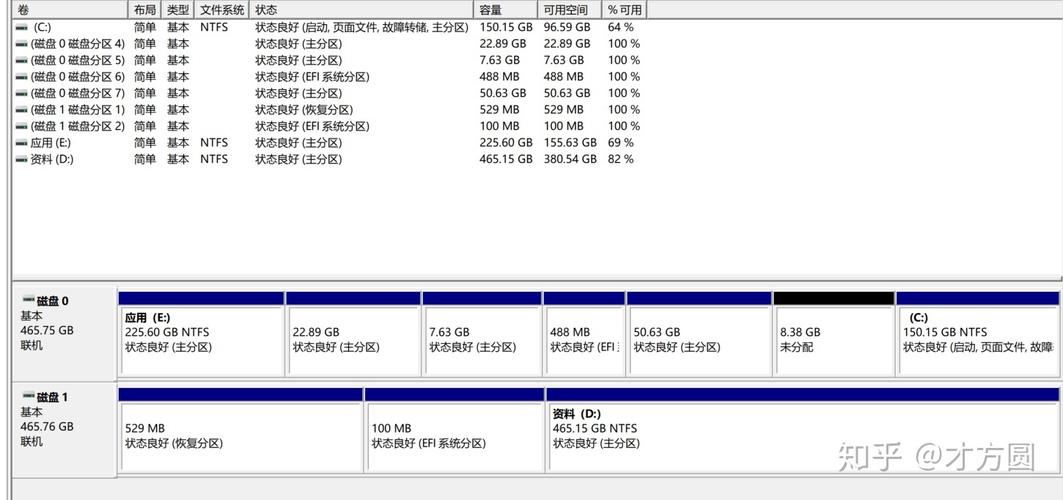The image size is (1063, 500).
Task: Click the drive icon of 磁盘 1 磁盘分区 1 row
Action: [x=22, y=110]
